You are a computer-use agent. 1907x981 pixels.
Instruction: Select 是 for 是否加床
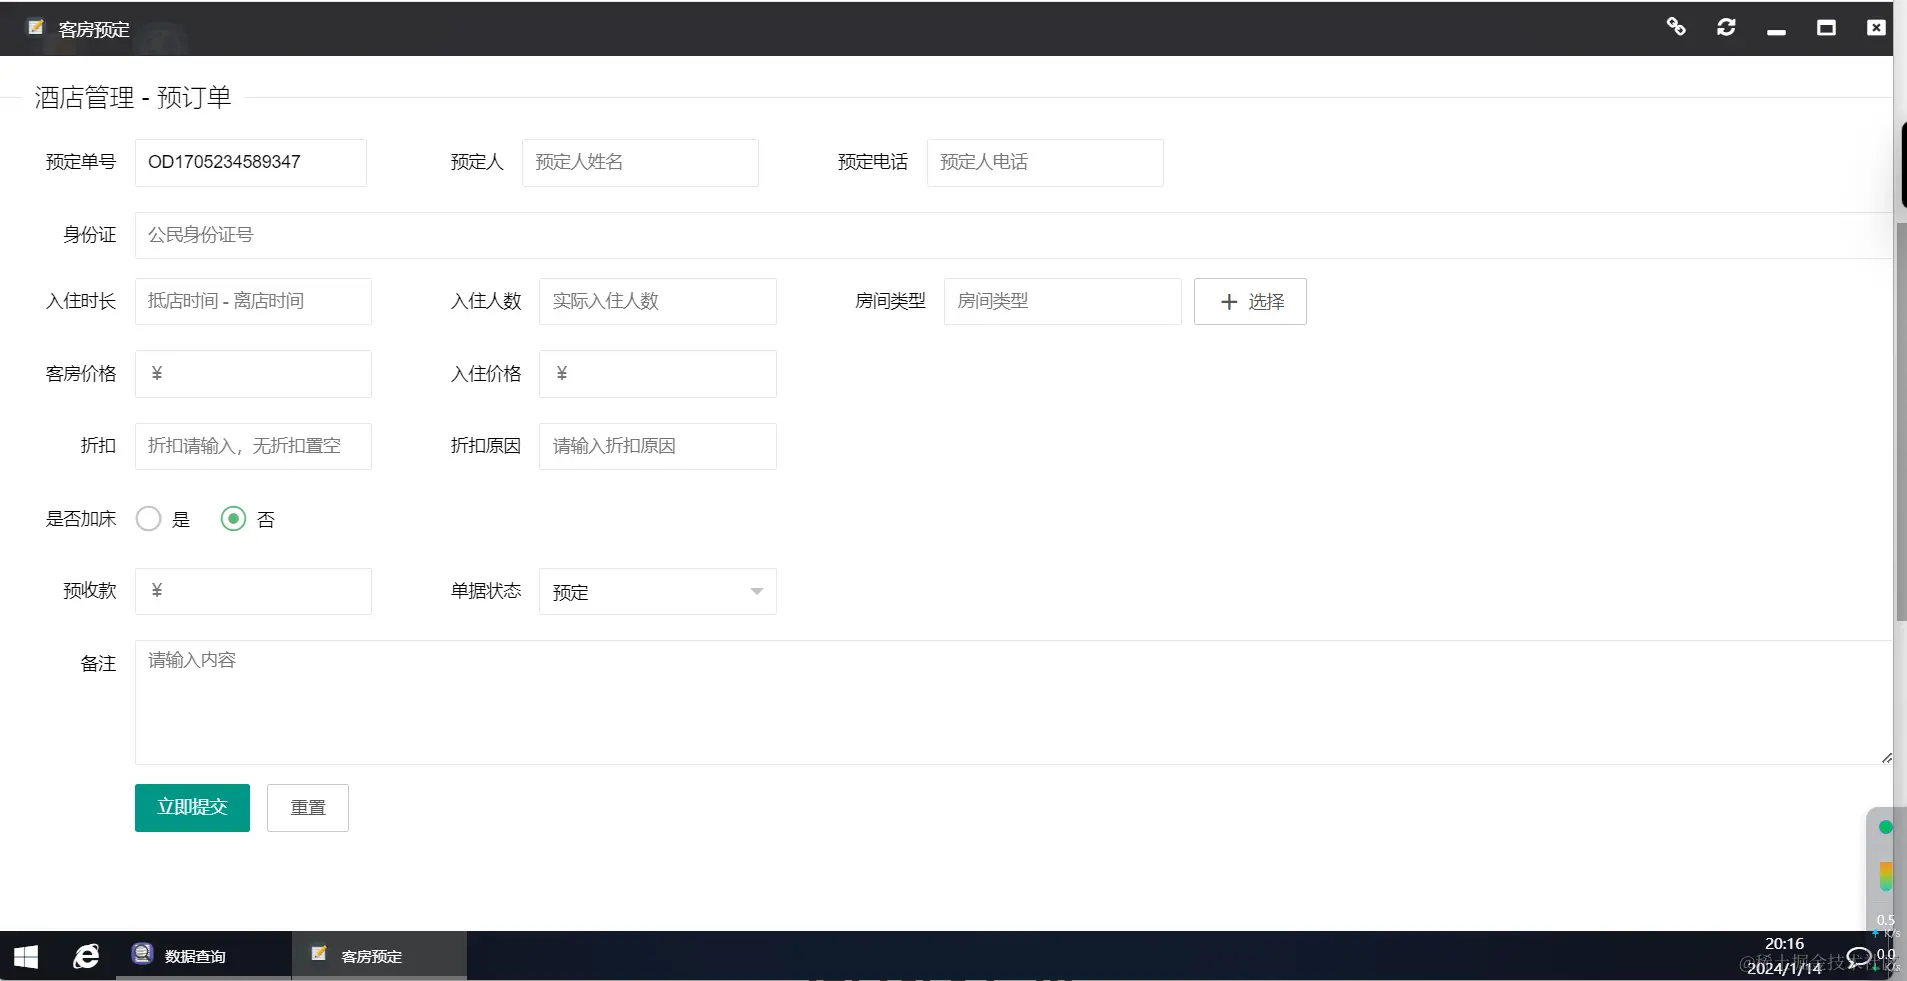pos(148,519)
